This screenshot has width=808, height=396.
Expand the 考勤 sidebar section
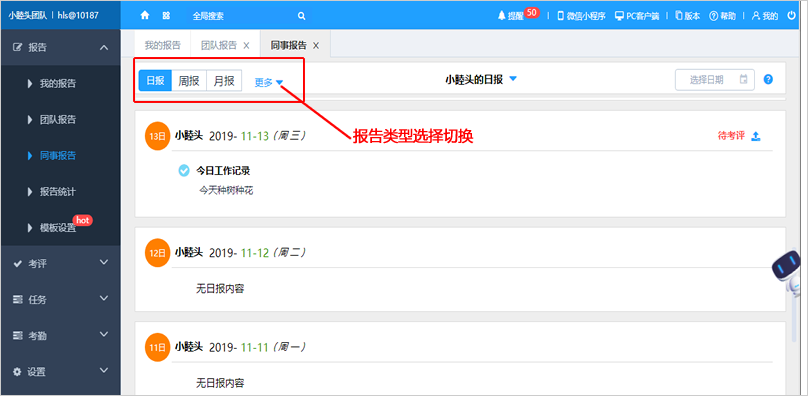(x=104, y=334)
